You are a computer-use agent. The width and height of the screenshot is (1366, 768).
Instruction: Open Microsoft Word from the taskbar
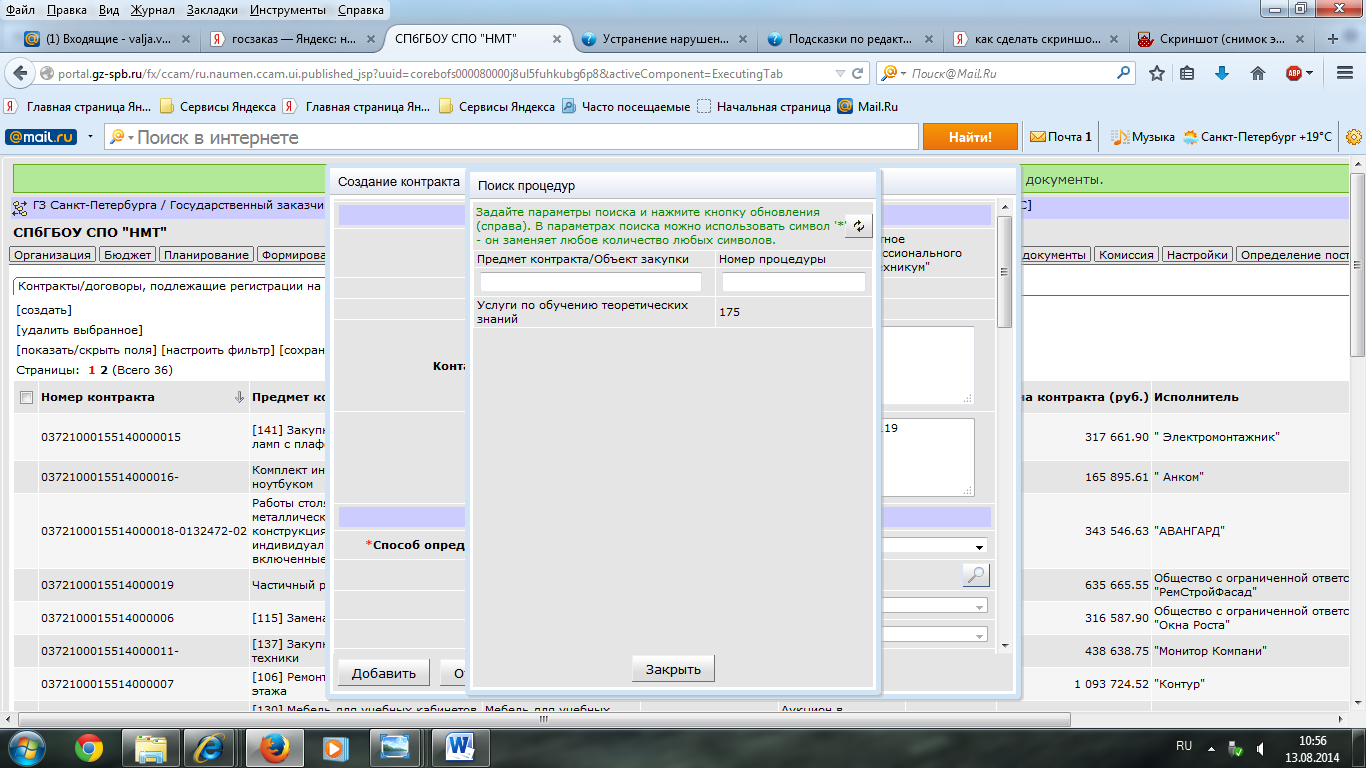click(459, 747)
